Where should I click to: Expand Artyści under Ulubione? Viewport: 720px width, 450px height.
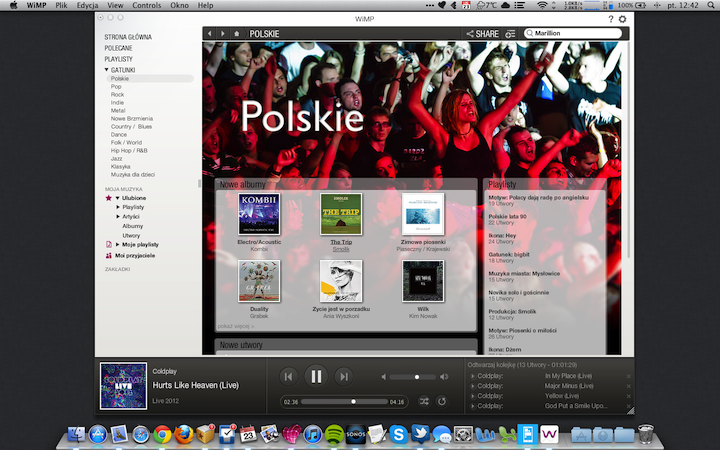pos(118,216)
